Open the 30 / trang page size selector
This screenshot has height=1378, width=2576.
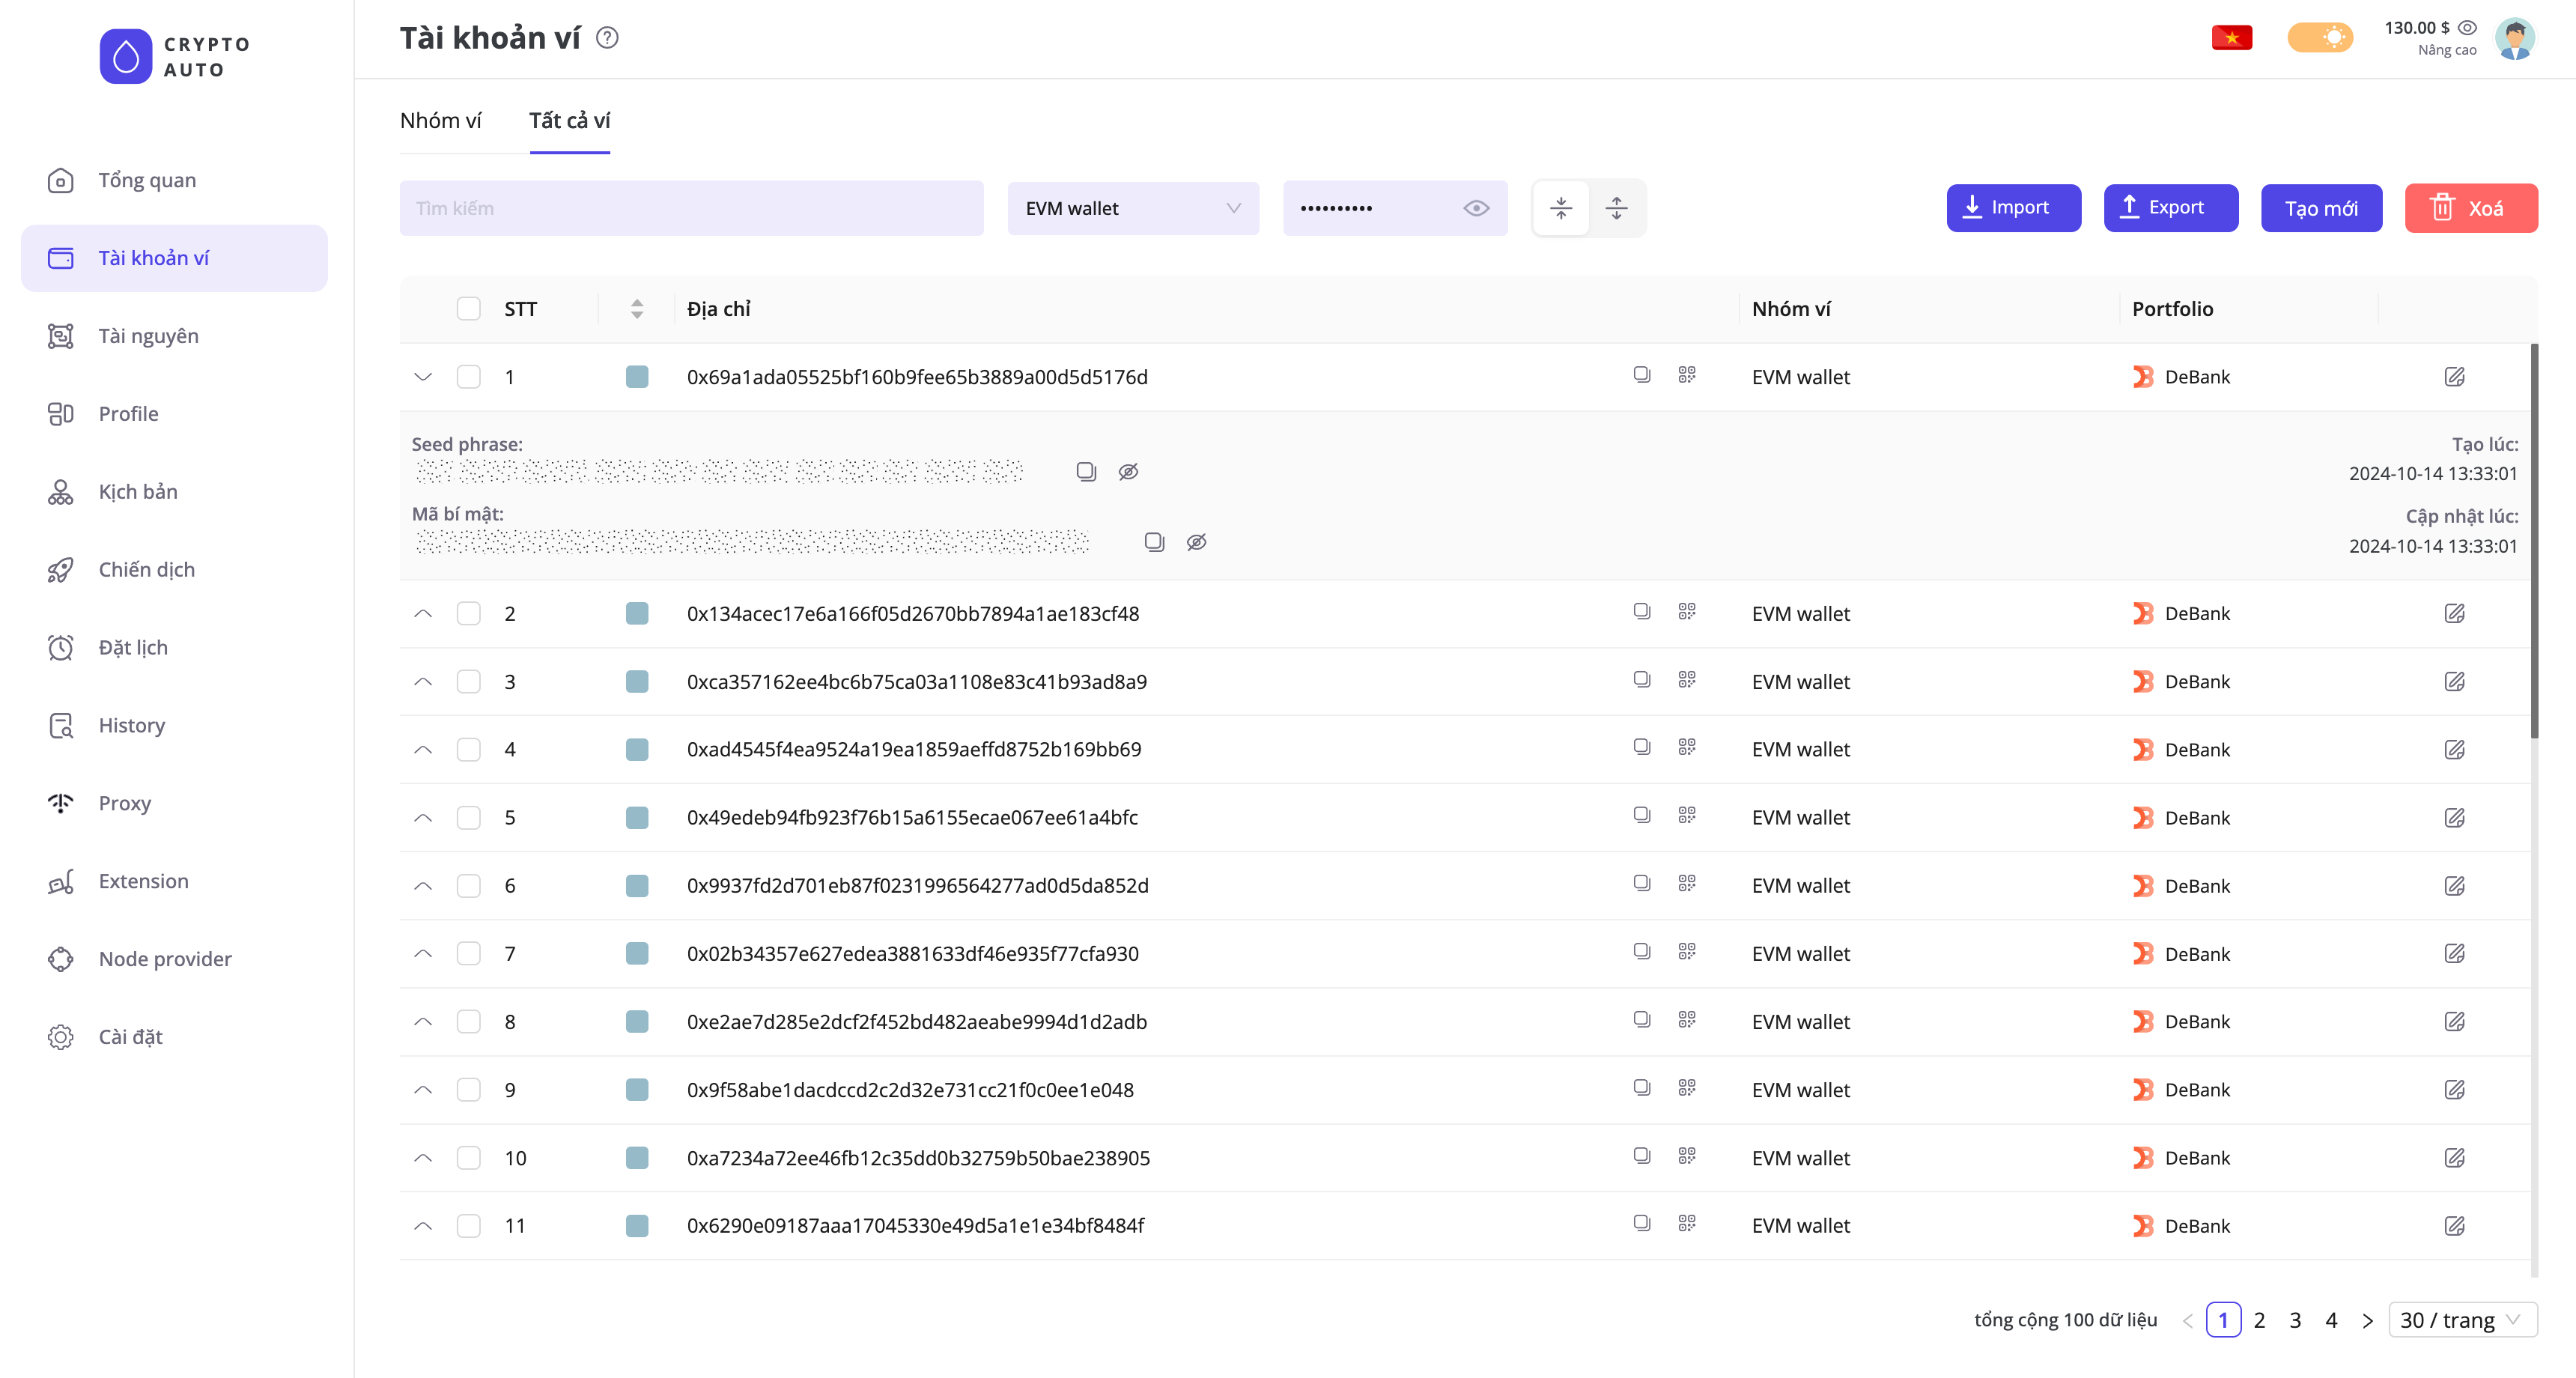(x=2461, y=1320)
